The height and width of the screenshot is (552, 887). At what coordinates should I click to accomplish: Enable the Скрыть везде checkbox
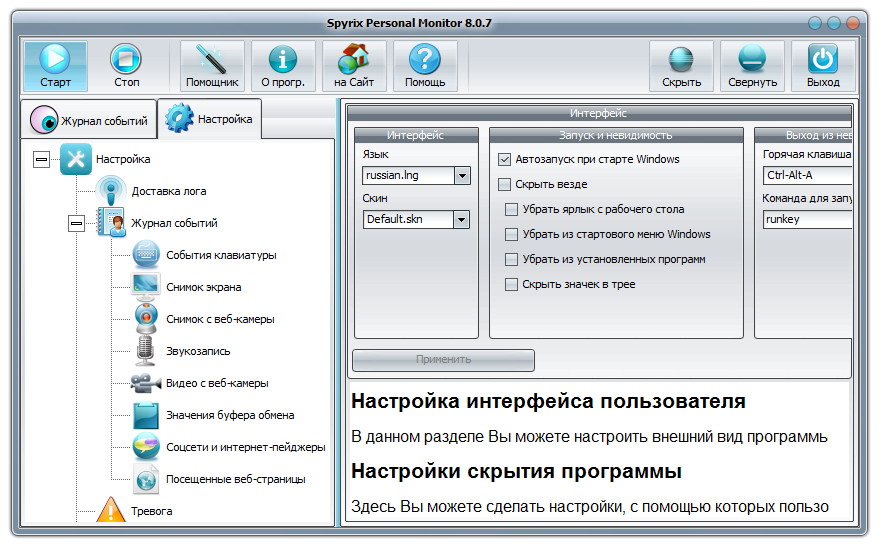(x=505, y=184)
